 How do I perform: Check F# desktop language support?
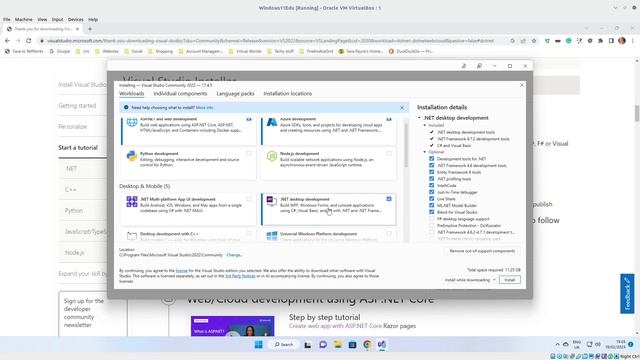pos(431,219)
